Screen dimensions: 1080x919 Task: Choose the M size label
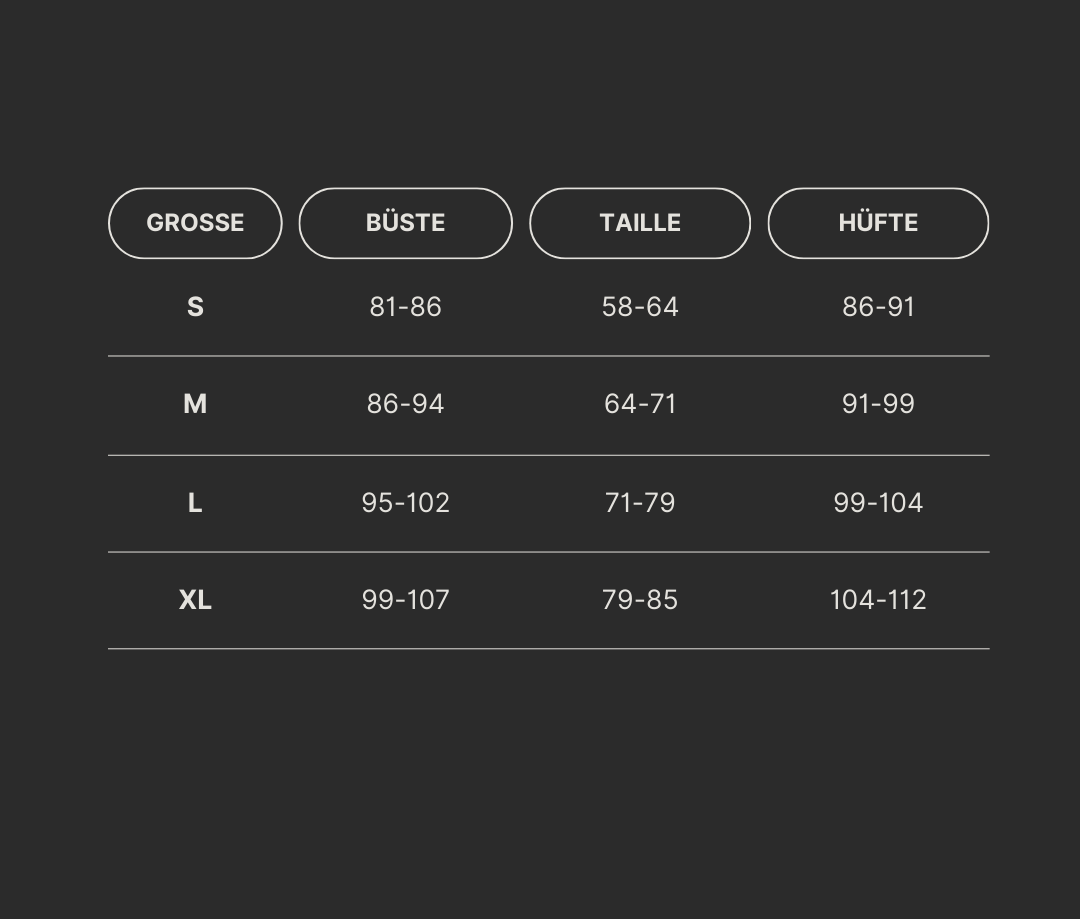195,404
